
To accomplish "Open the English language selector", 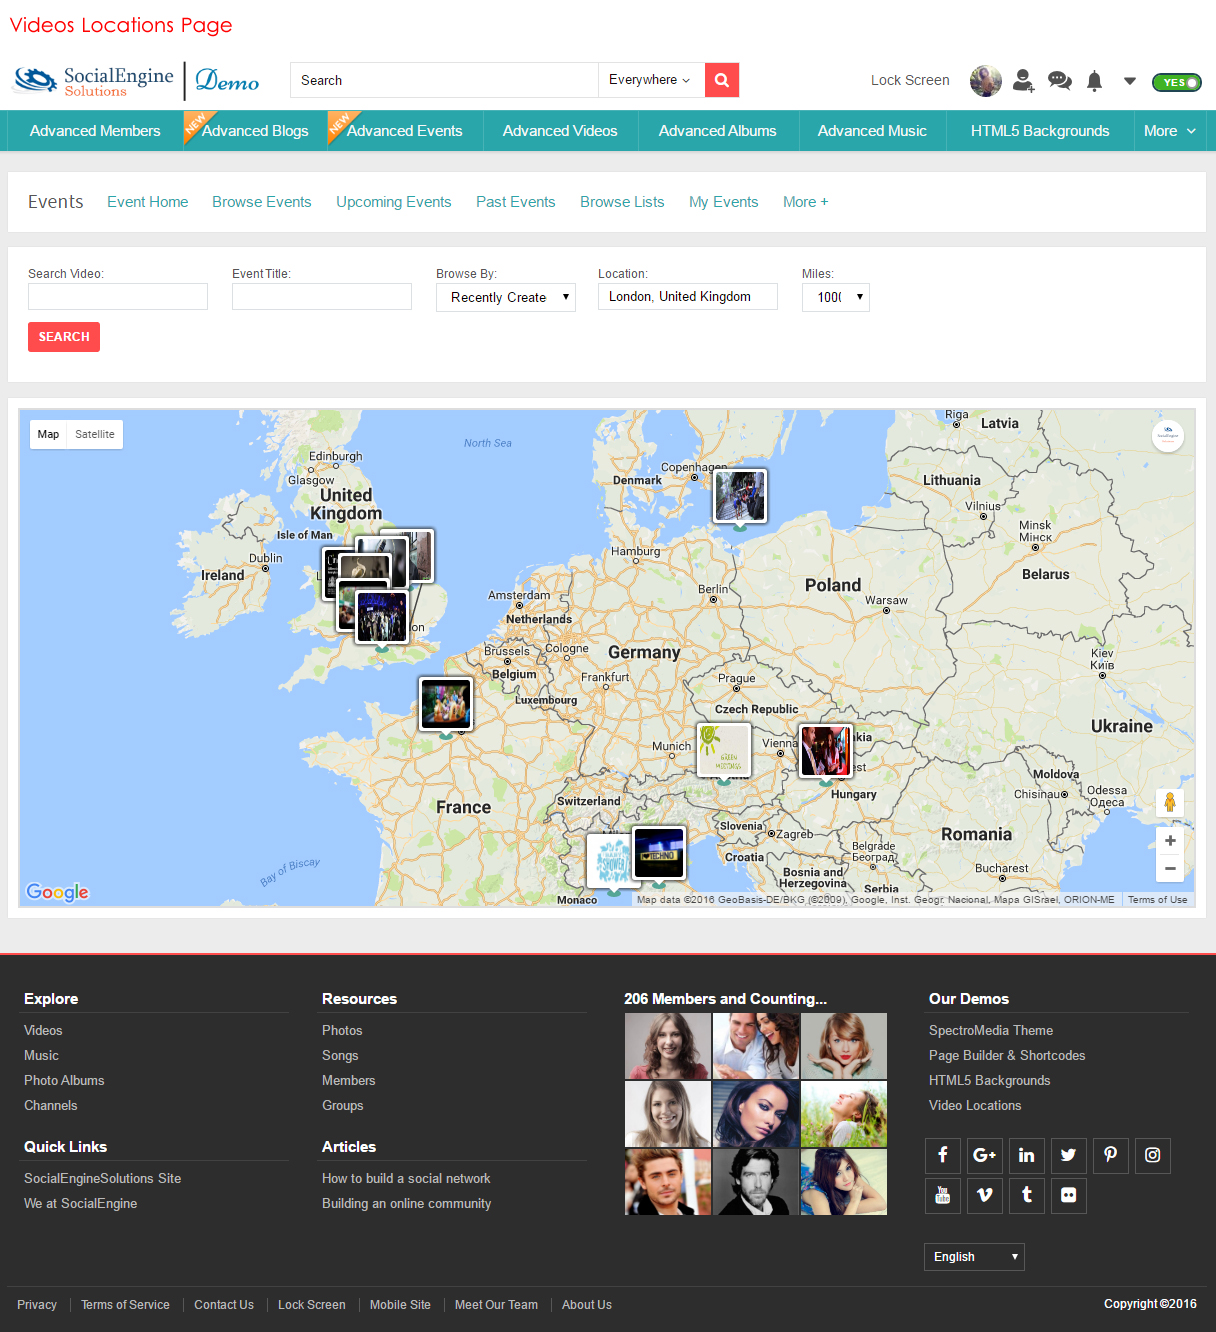I will (x=974, y=1256).
